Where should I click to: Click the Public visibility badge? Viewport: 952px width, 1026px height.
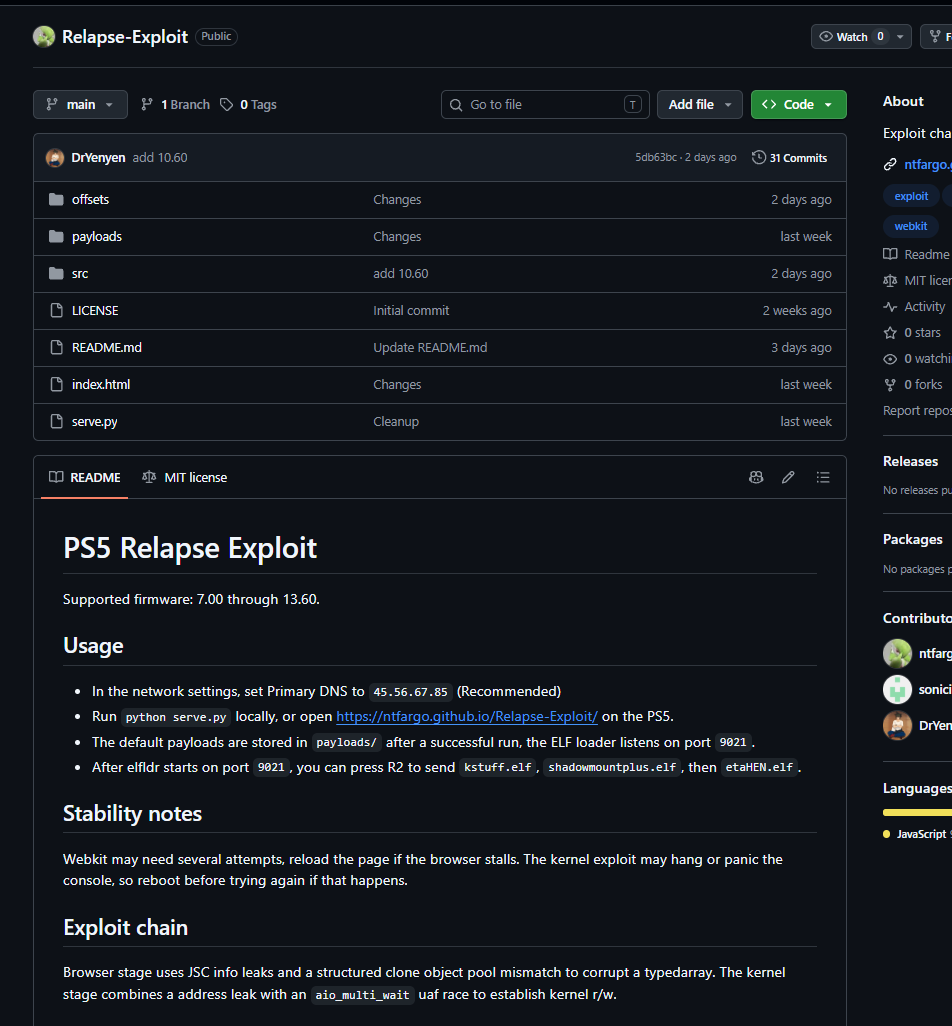[x=216, y=37]
